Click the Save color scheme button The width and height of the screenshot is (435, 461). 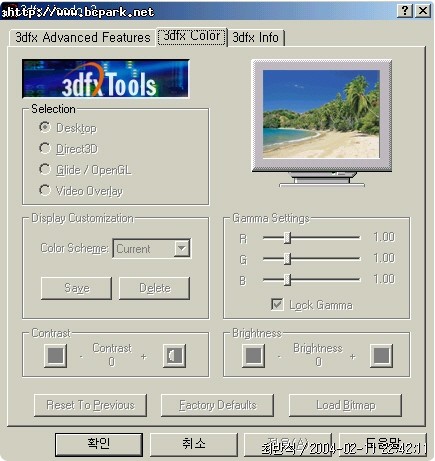(x=76, y=288)
